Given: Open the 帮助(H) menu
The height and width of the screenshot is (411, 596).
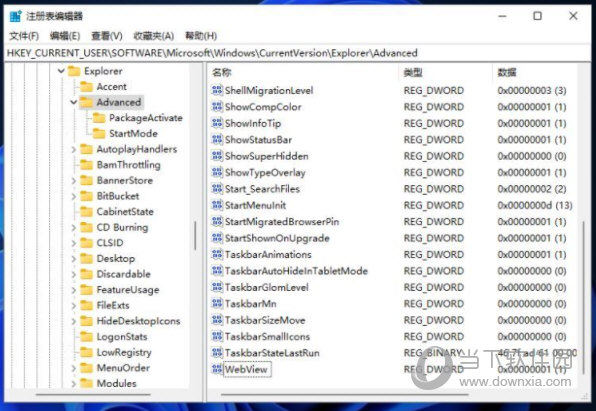Looking at the screenshot, I should point(201,36).
